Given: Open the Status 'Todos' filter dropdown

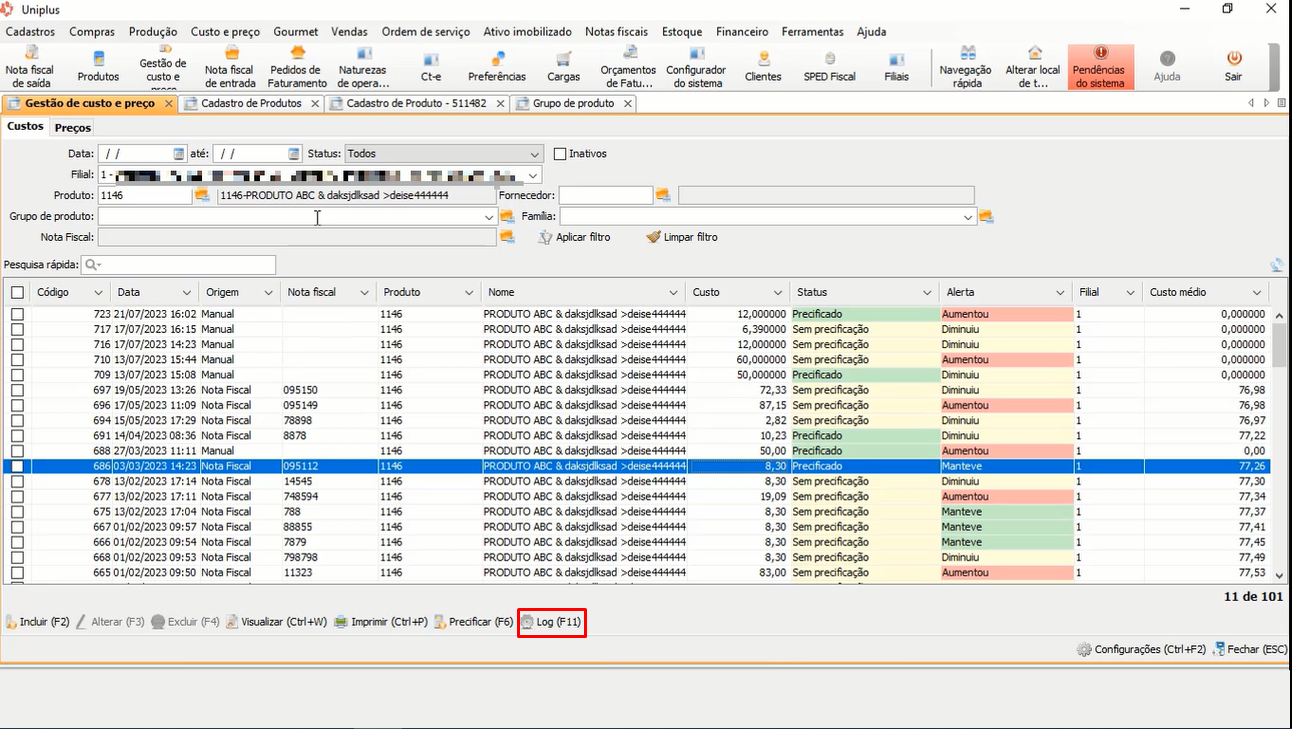Looking at the screenshot, I should coord(534,154).
